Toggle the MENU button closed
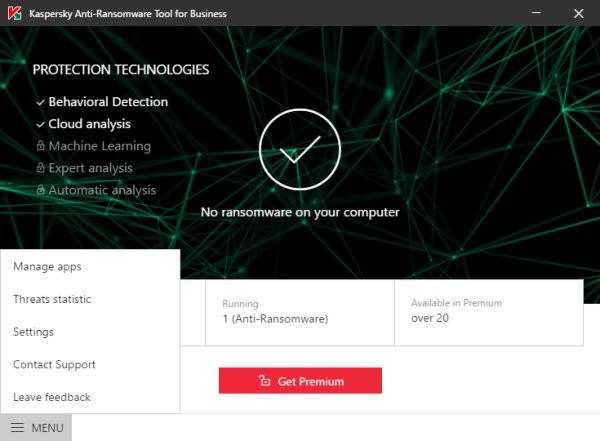 pyautogui.click(x=36, y=428)
